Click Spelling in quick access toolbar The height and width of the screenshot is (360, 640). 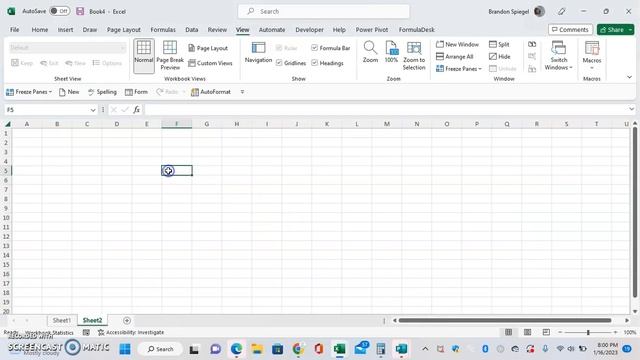tap(102, 92)
